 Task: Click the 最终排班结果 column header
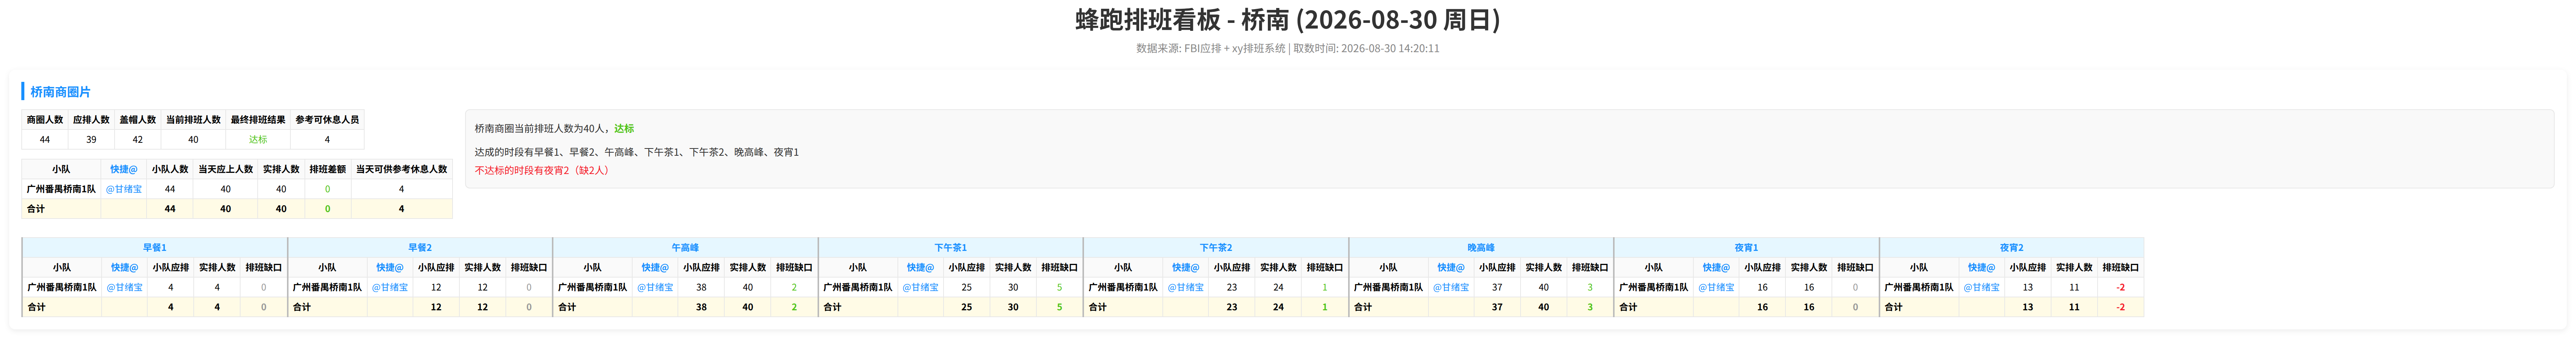pyautogui.click(x=258, y=120)
